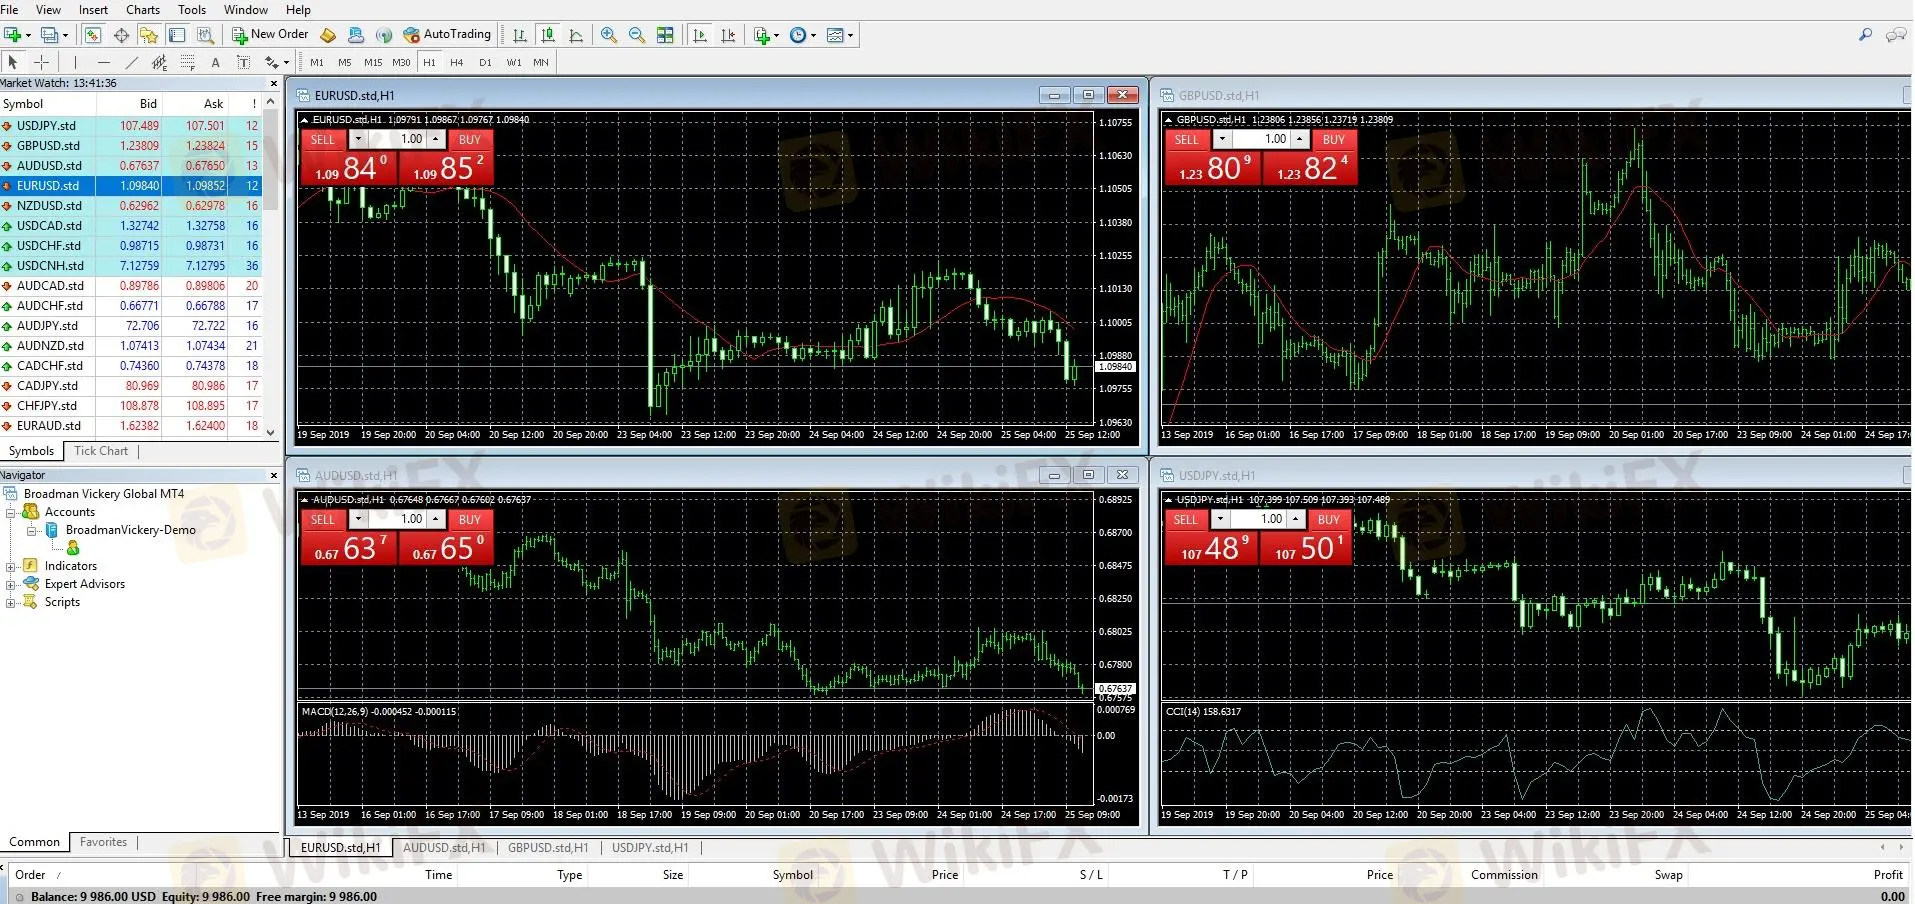Toggle the AutoTrading button
The height and width of the screenshot is (904, 1915).
point(447,34)
